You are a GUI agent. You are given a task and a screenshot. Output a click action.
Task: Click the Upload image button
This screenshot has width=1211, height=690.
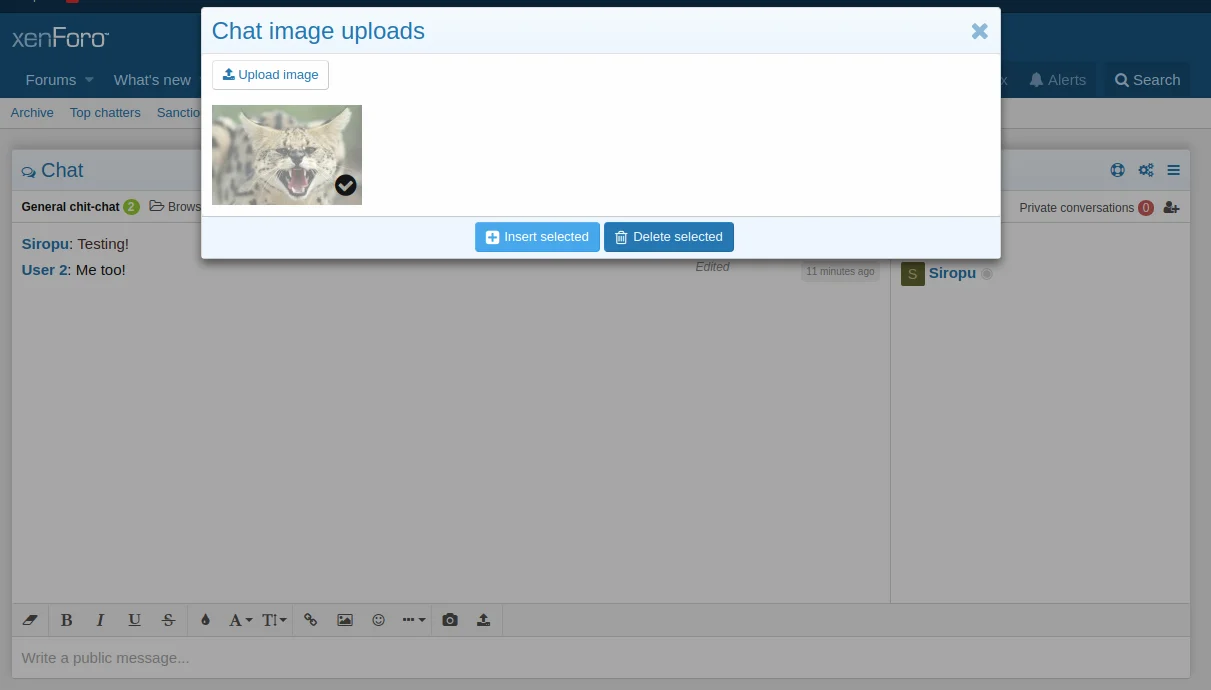tap(270, 75)
